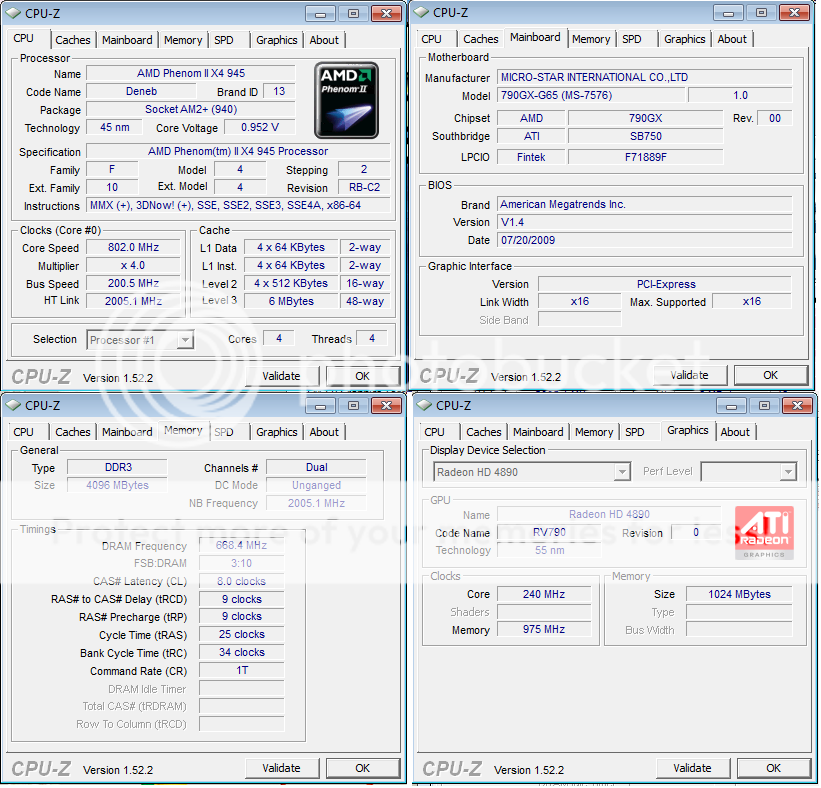Click the processor name value "AMD Phenom II X4 945"
Viewport: 821px width, 788px height.
[191, 73]
